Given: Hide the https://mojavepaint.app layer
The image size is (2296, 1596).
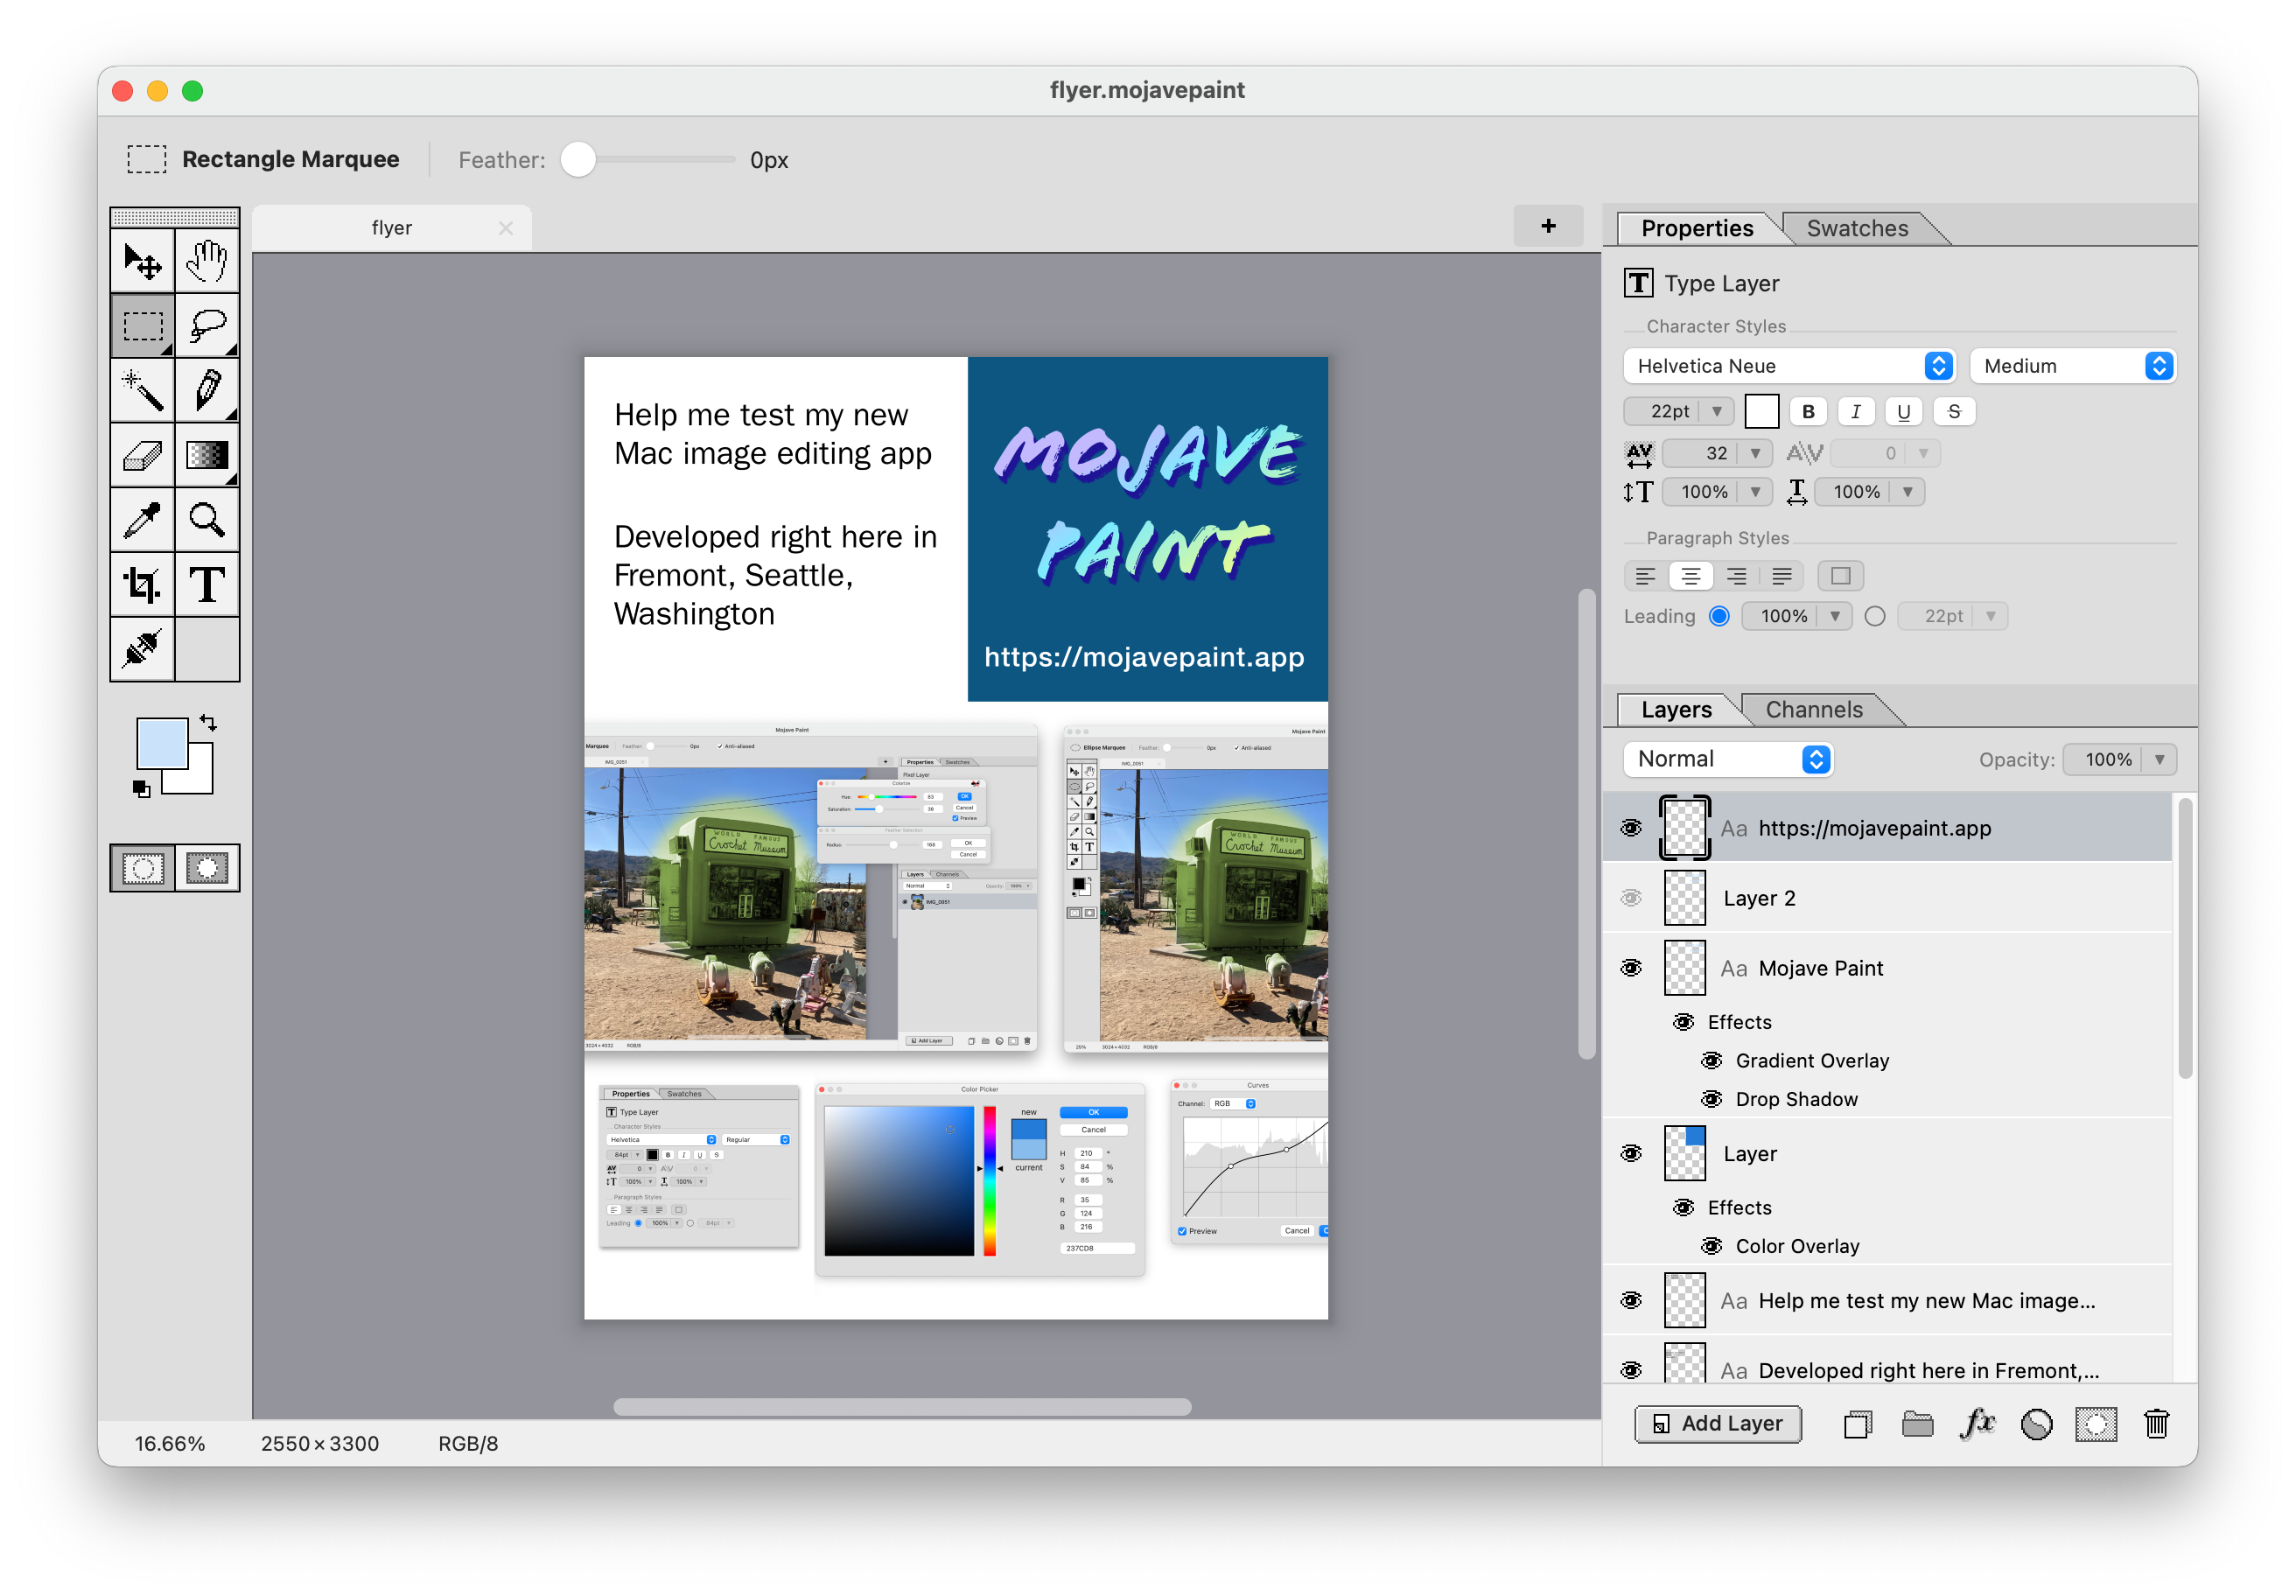Looking at the screenshot, I should point(1631,828).
